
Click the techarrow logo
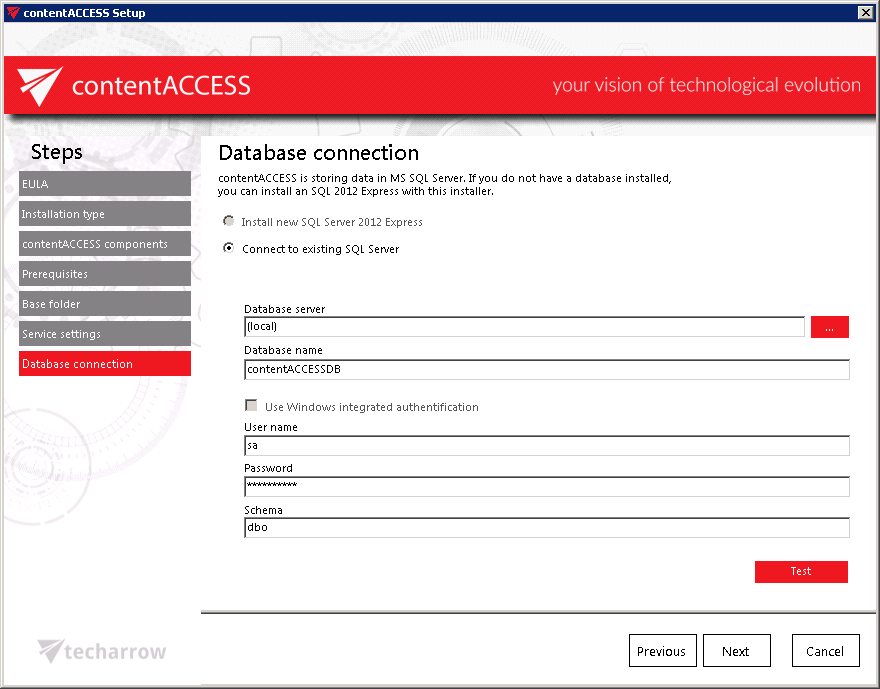tap(102, 651)
